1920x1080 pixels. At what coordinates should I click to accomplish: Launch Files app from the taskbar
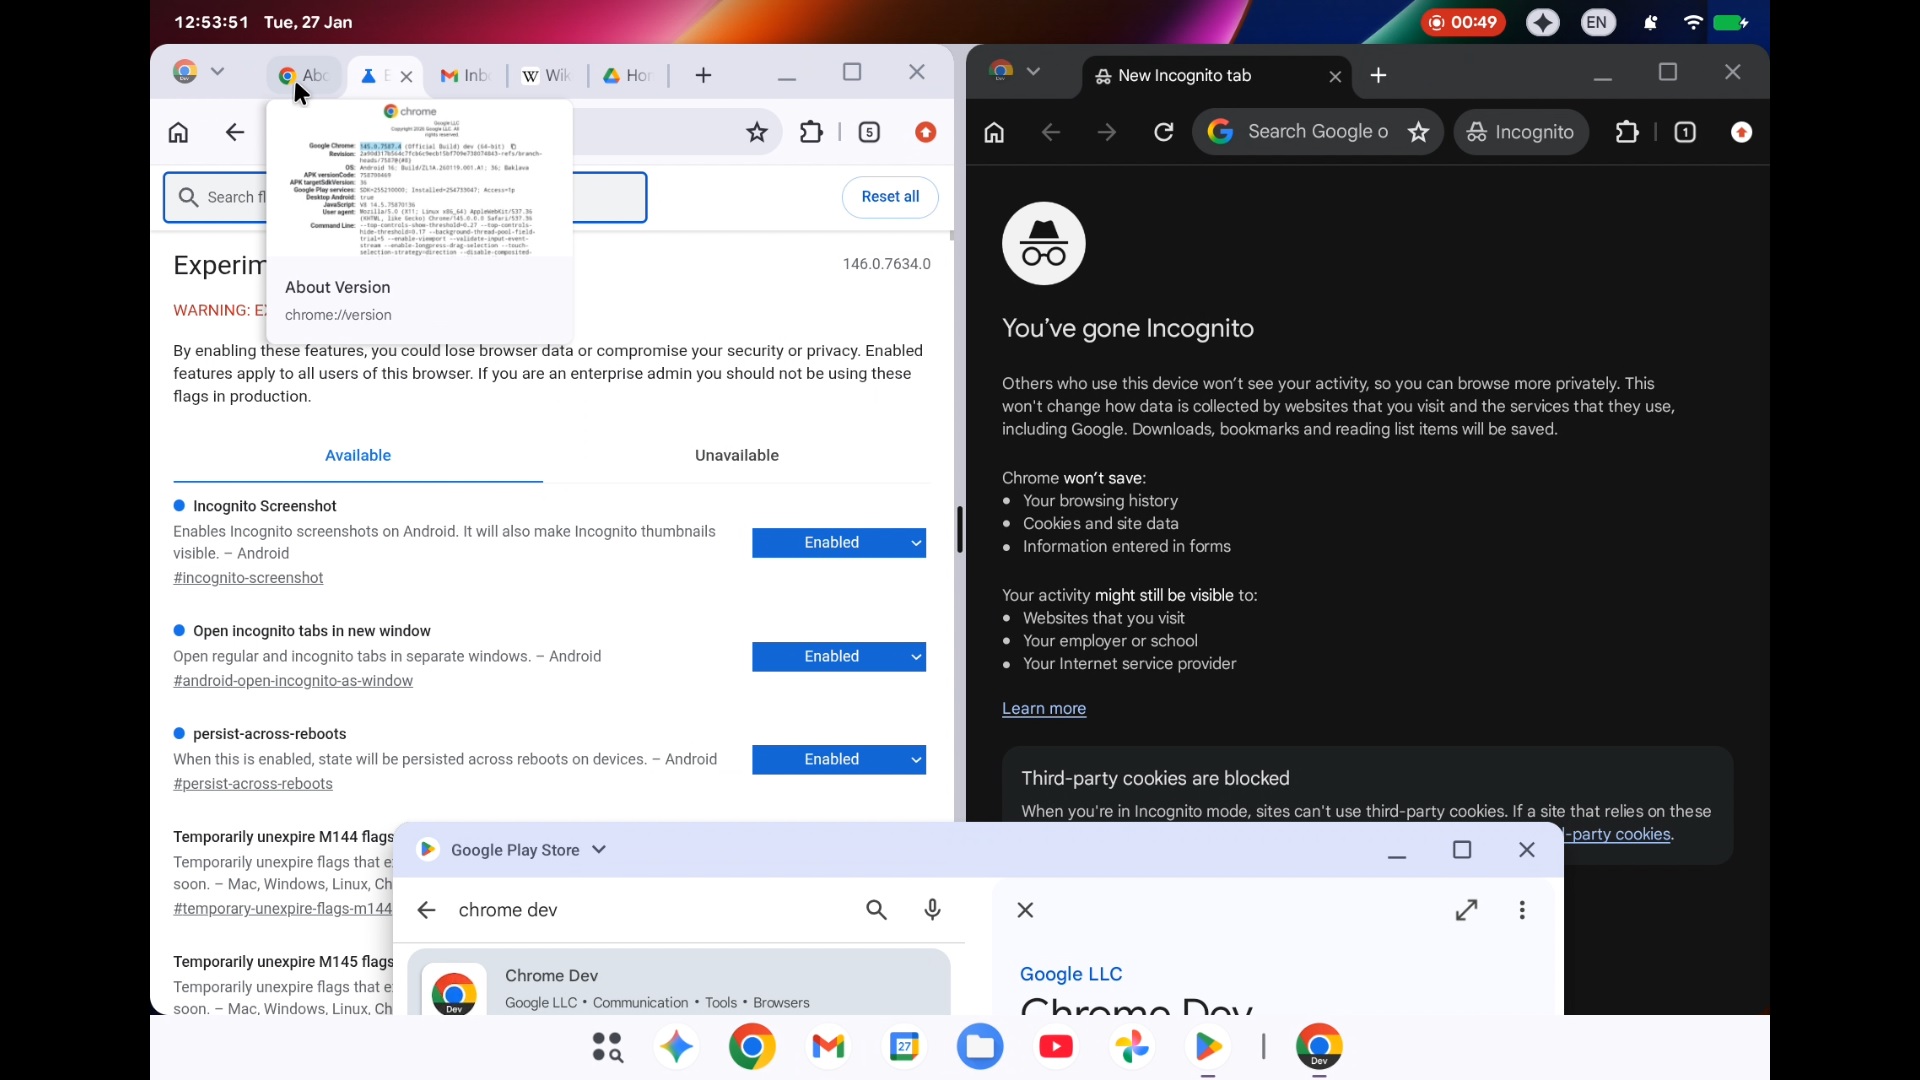pyautogui.click(x=980, y=1047)
